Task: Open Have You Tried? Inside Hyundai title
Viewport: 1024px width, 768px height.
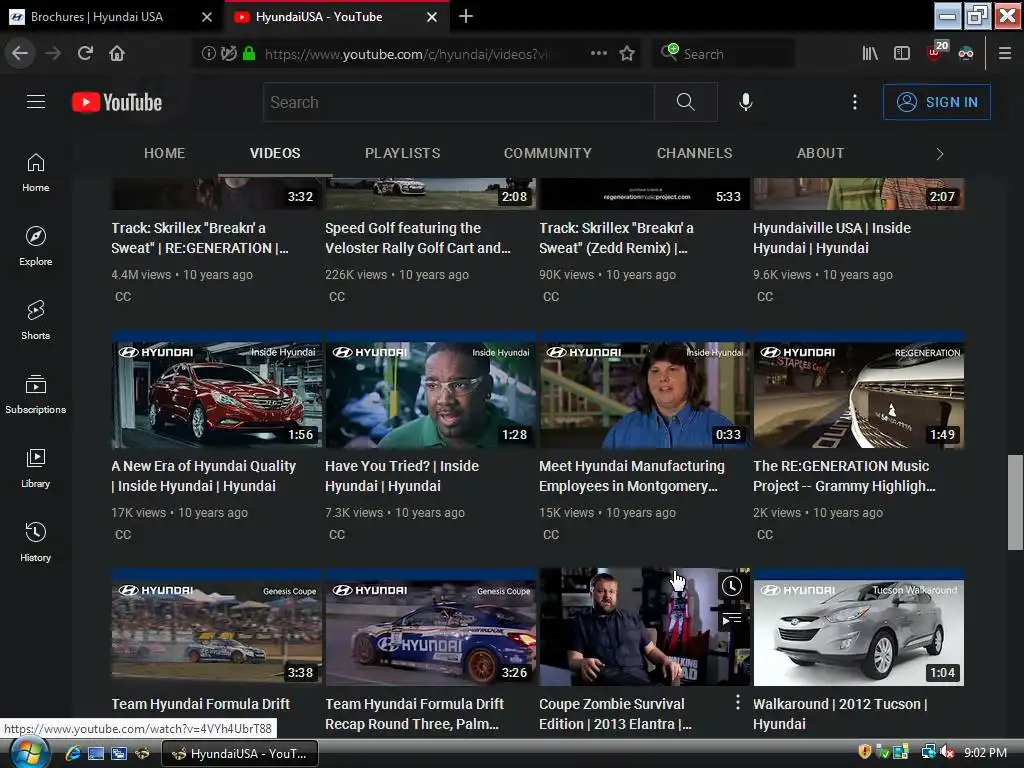Action: click(402, 476)
